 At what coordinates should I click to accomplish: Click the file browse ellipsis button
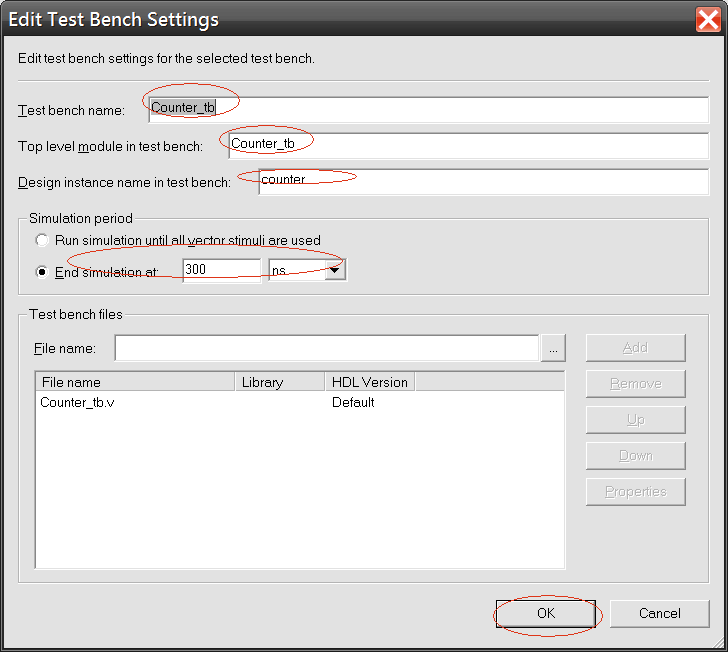click(x=554, y=348)
